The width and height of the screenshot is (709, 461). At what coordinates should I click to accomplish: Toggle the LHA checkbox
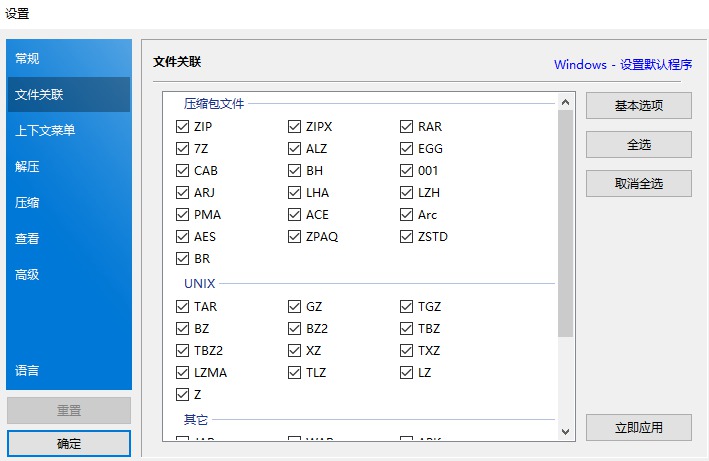[x=294, y=193]
